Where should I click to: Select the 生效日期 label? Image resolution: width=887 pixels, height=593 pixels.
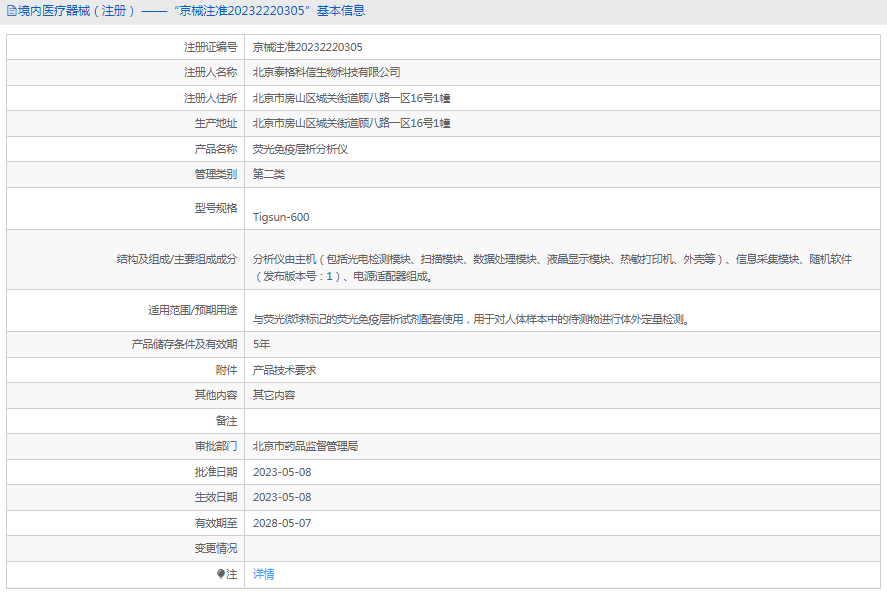(216, 497)
